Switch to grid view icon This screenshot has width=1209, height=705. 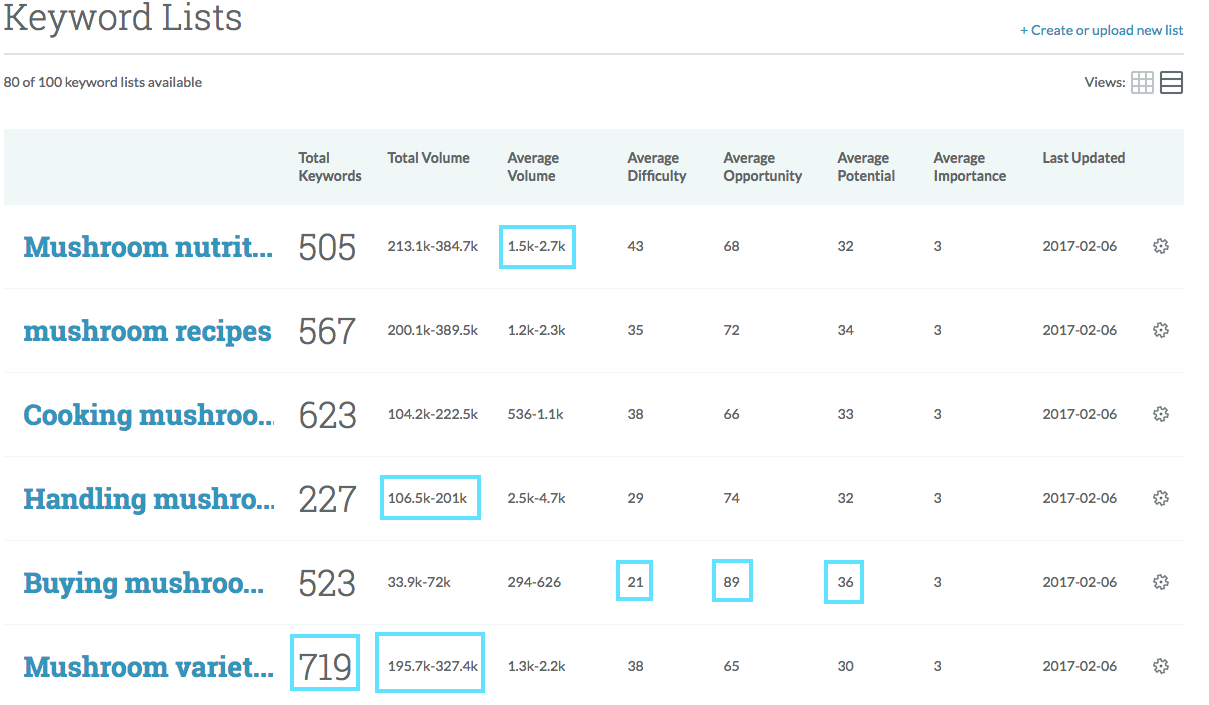[1142, 83]
